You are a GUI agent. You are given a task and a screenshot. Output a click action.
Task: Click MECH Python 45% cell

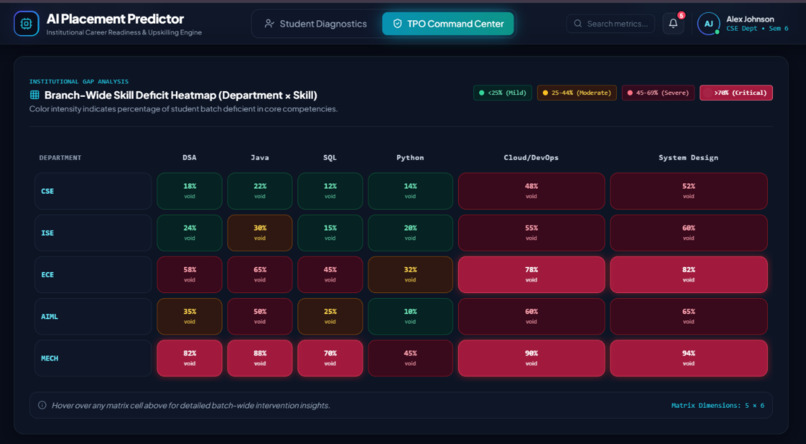[410, 358]
